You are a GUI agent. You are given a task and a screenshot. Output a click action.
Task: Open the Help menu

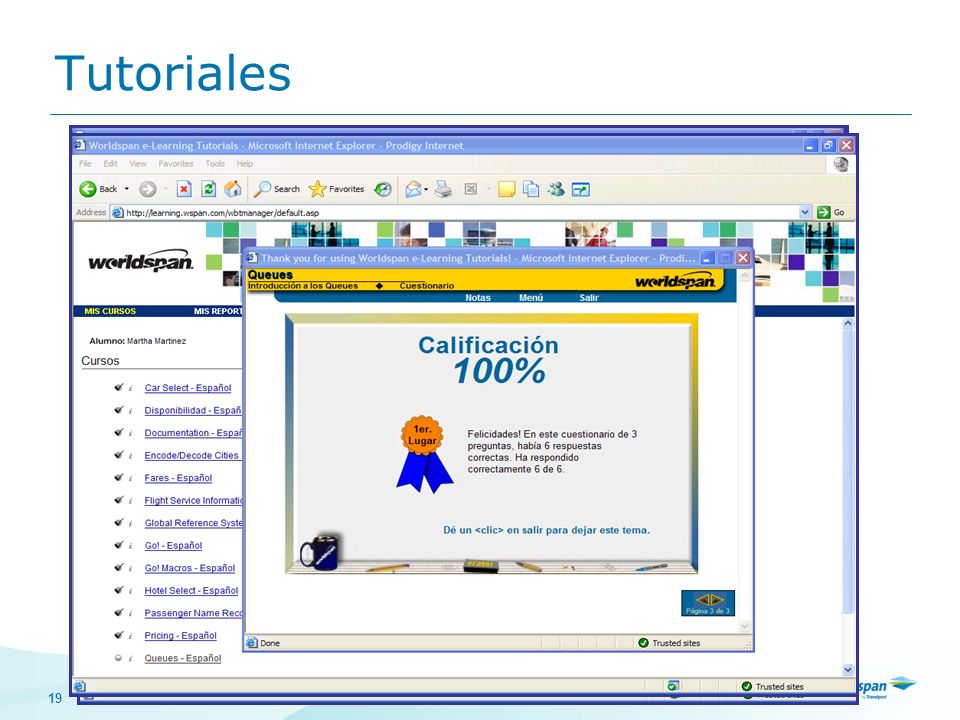point(244,163)
